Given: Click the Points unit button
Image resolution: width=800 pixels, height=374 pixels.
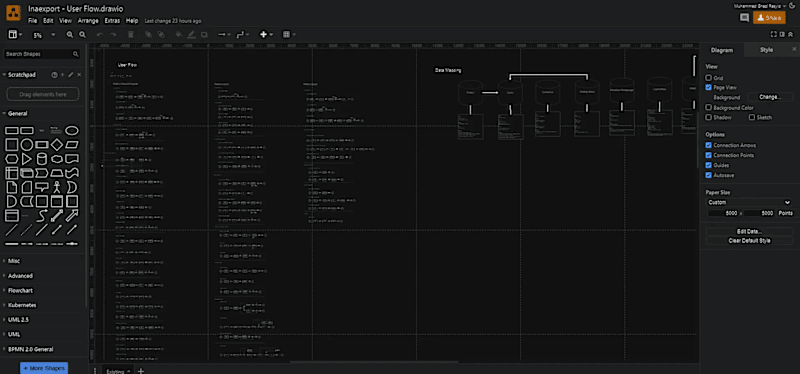Looking at the screenshot, I should point(785,213).
